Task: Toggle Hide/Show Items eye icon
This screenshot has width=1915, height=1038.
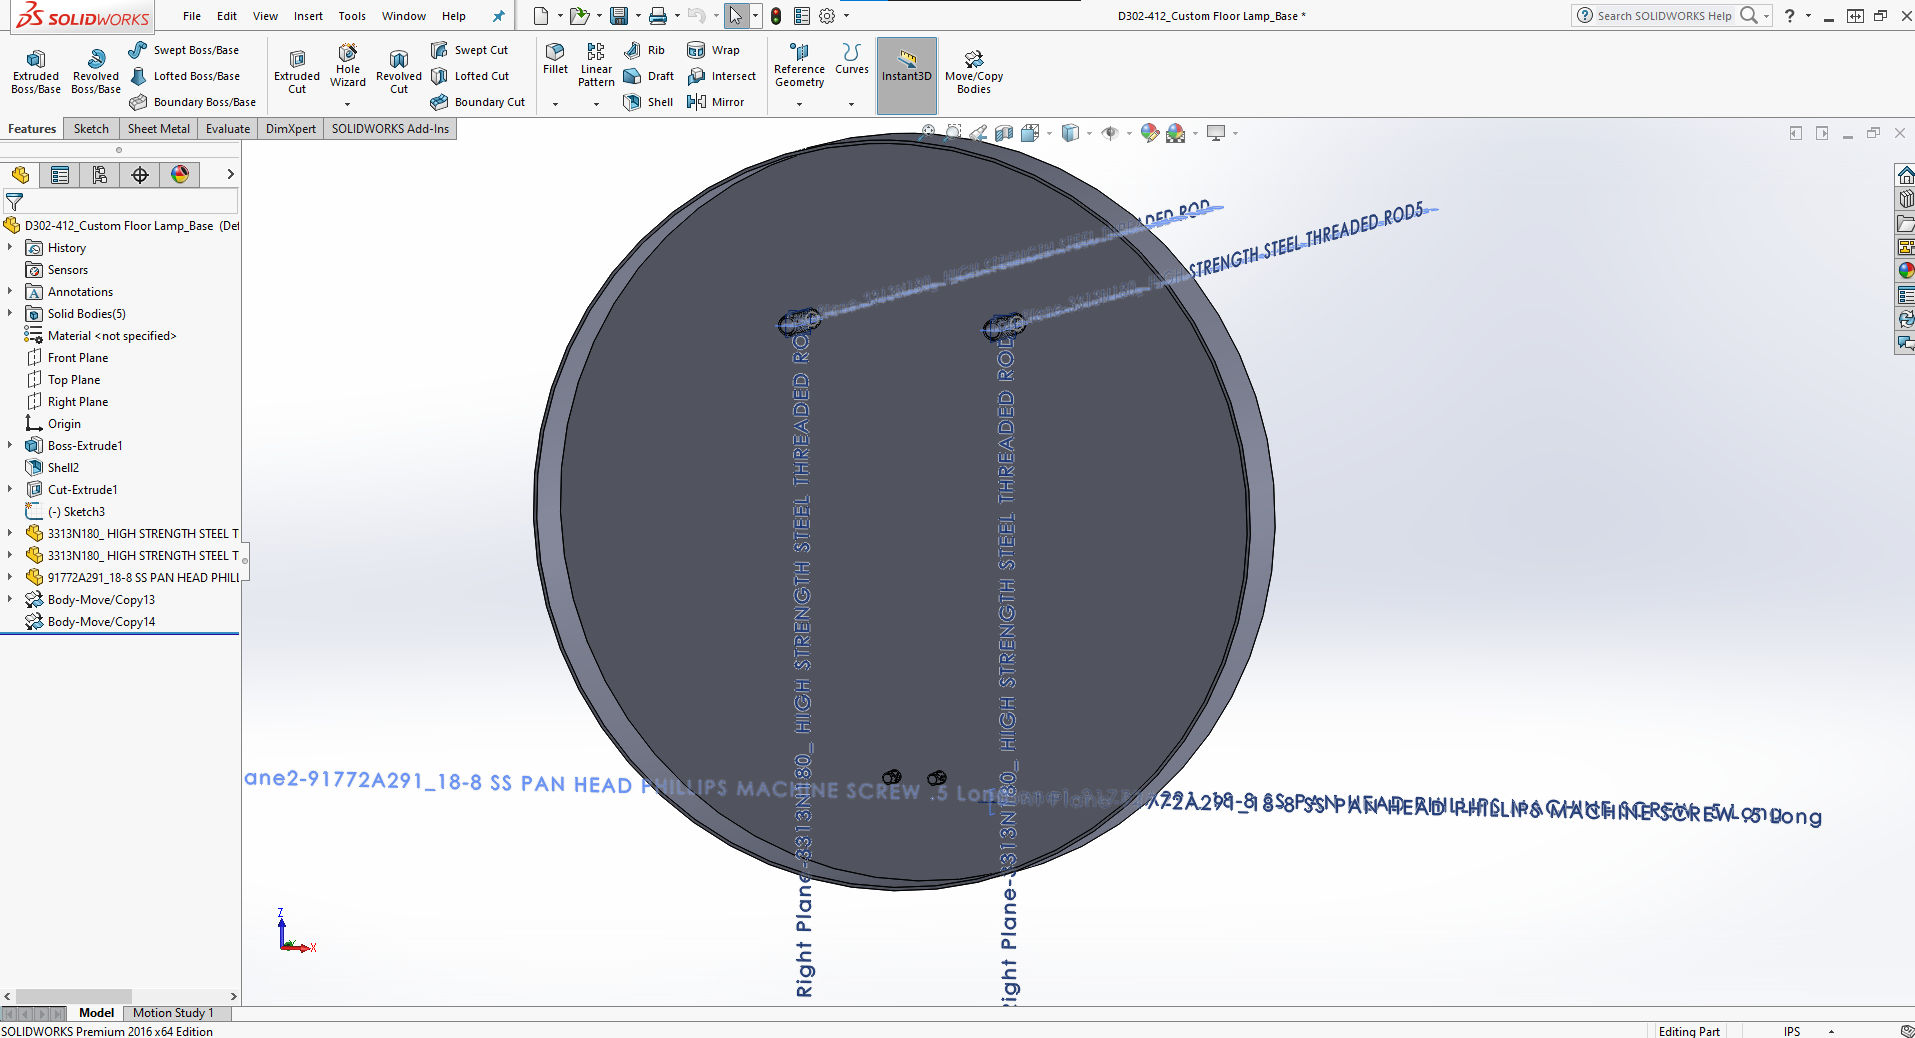Action: 1110,133
